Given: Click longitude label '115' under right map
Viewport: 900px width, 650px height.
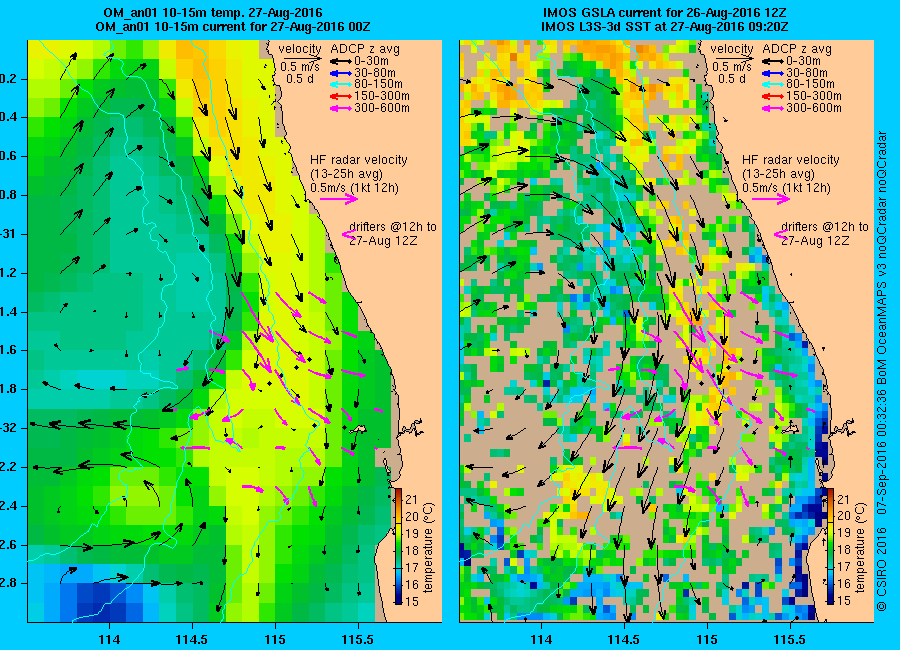Looking at the screenshot, I should pos(707,640).
